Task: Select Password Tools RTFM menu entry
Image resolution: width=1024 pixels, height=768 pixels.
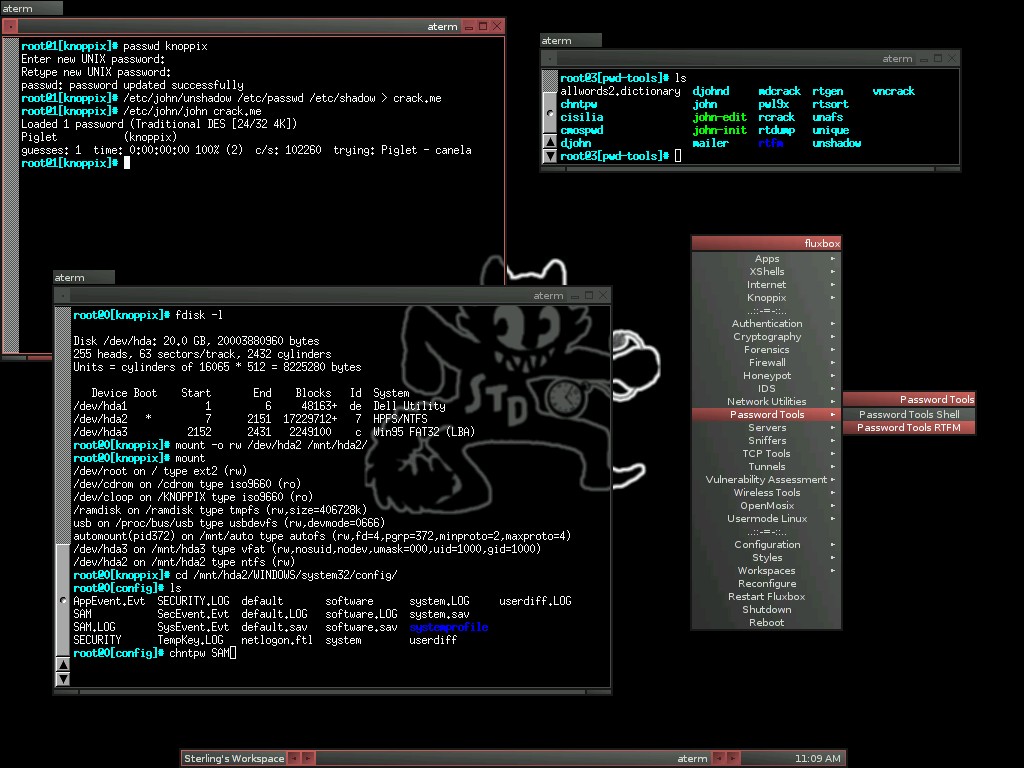Action: tap(909, 427)
